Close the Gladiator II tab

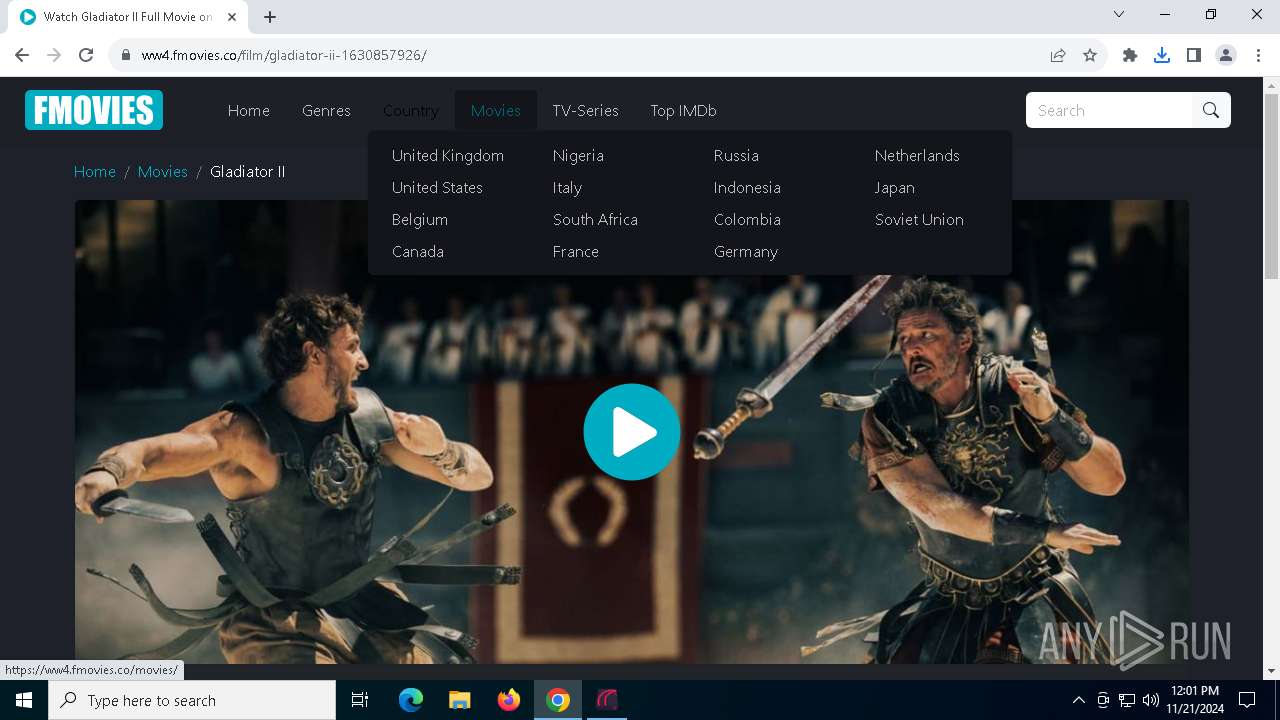pos(232,17)
